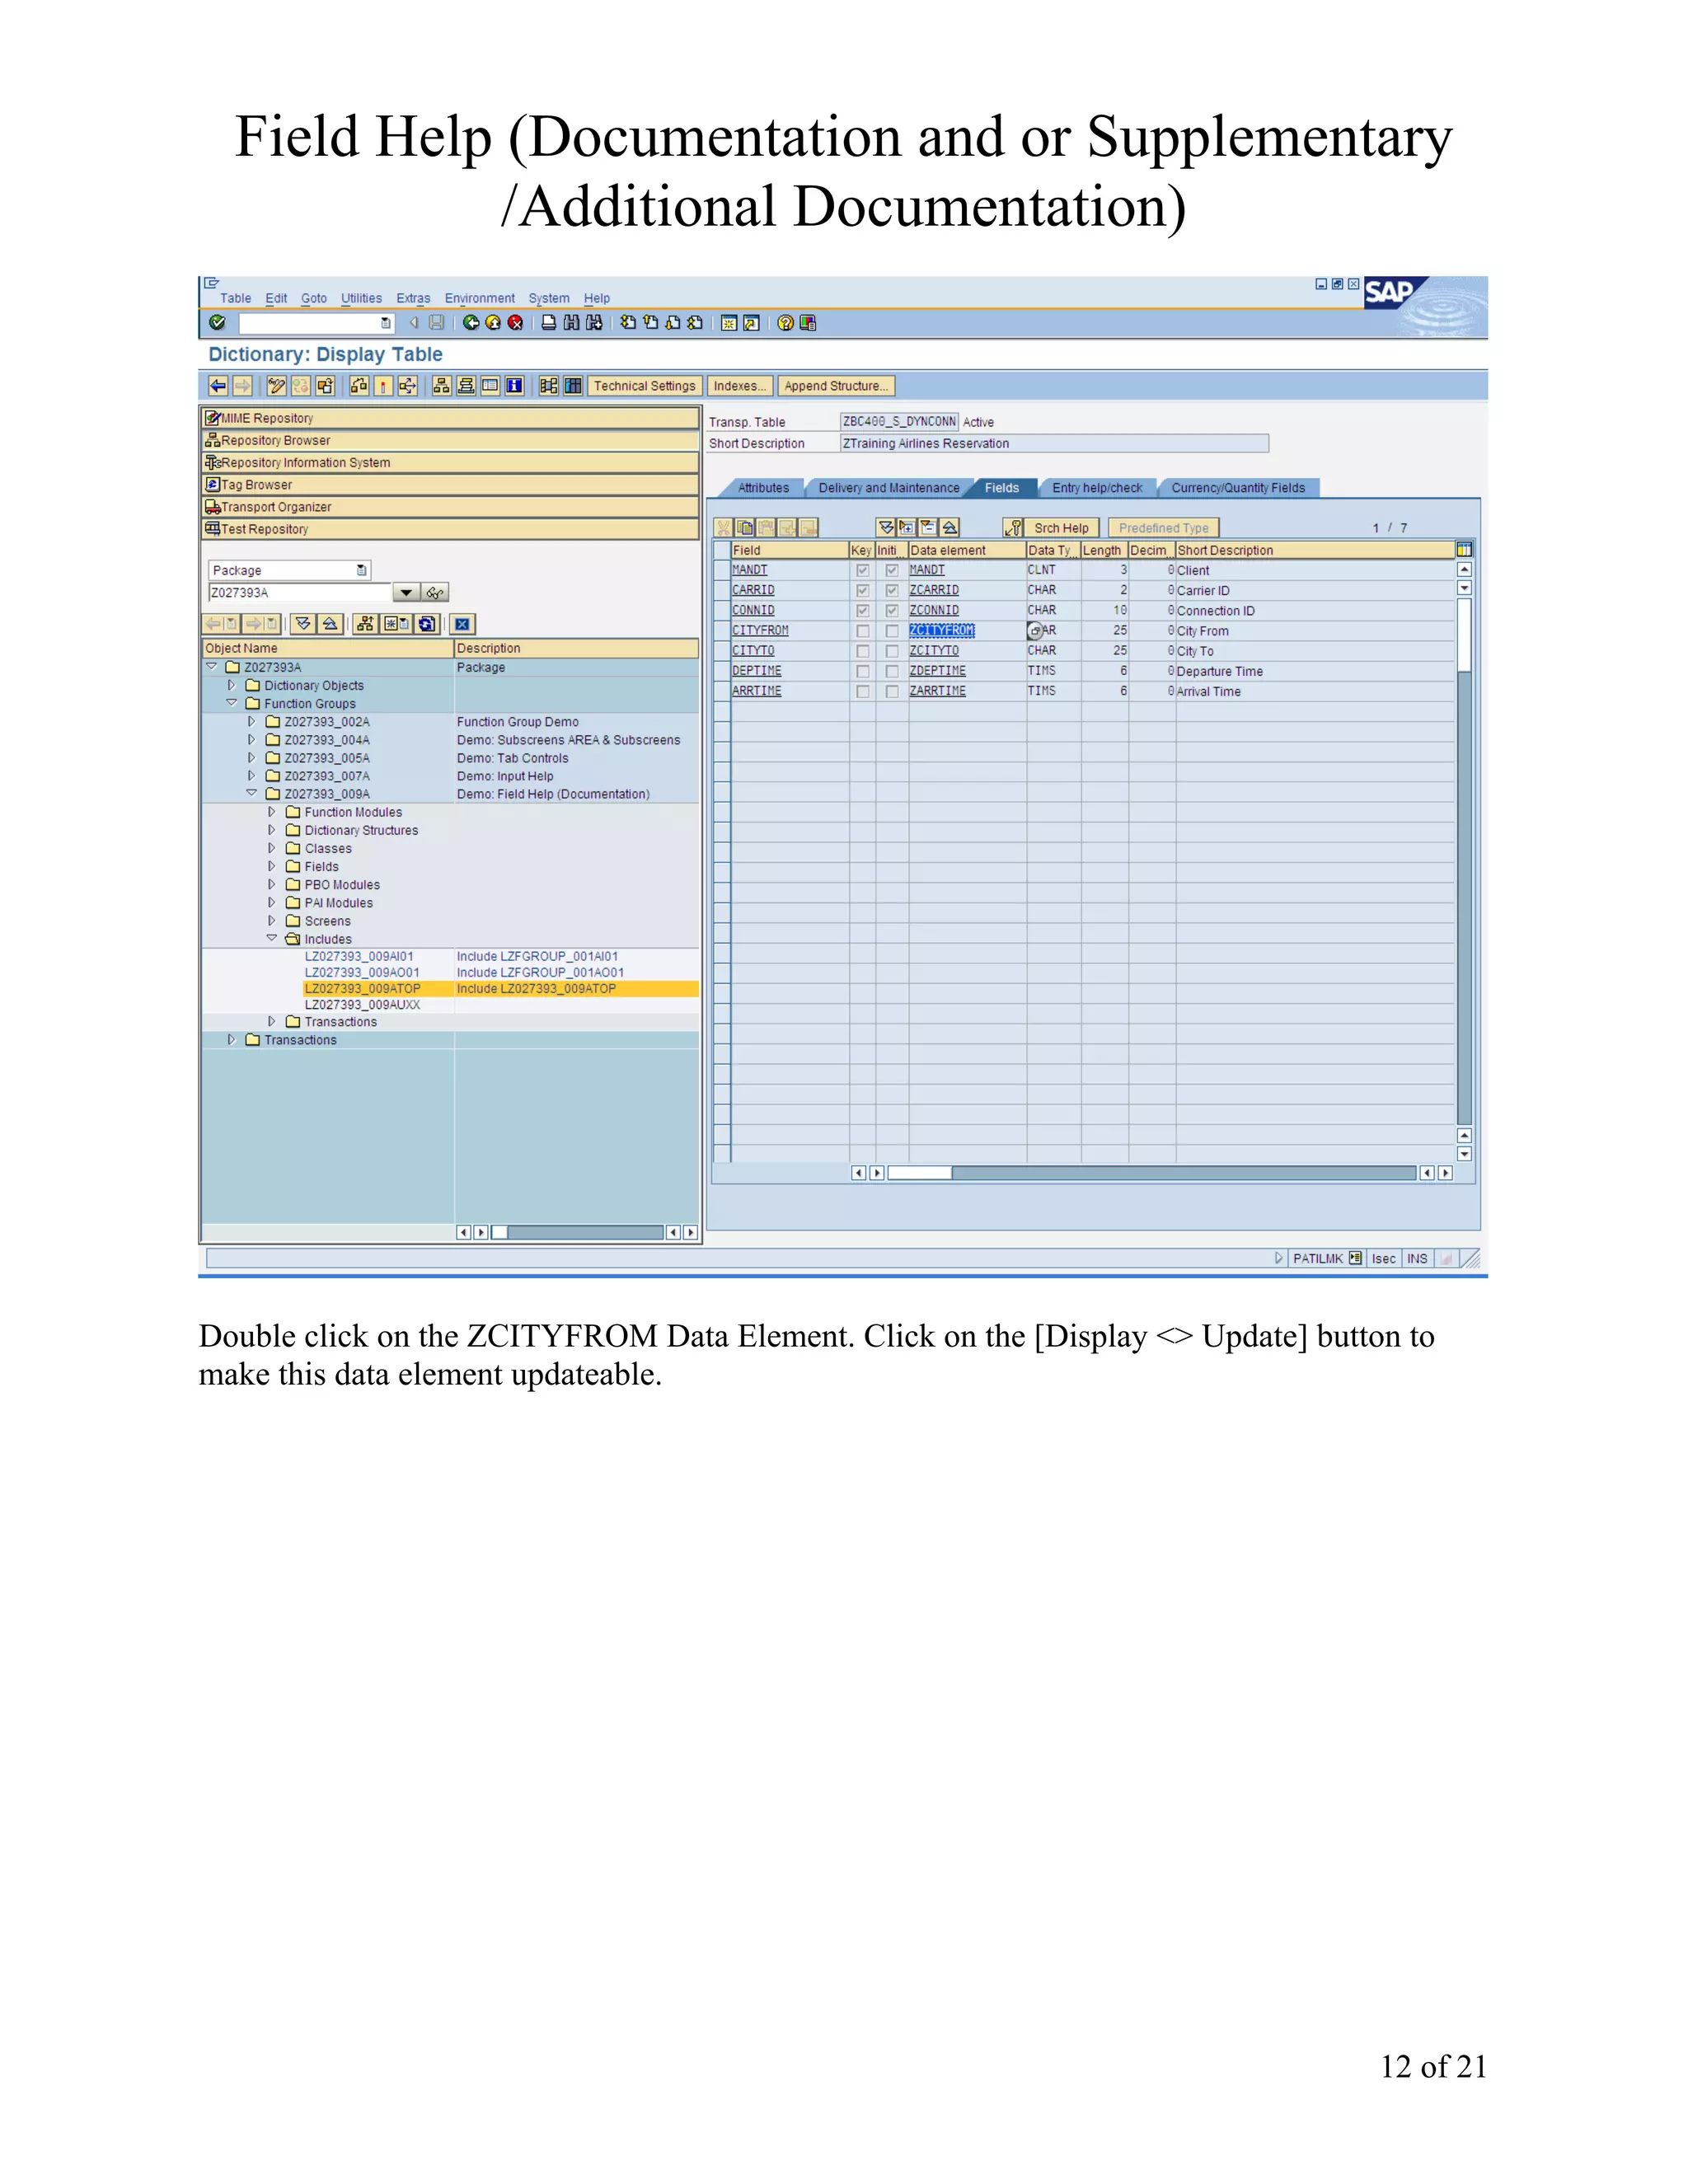Screen dimensions: 1688x2184
Task: Switch to the Delivery and Maintenance tab
Action: coord(888,488)
